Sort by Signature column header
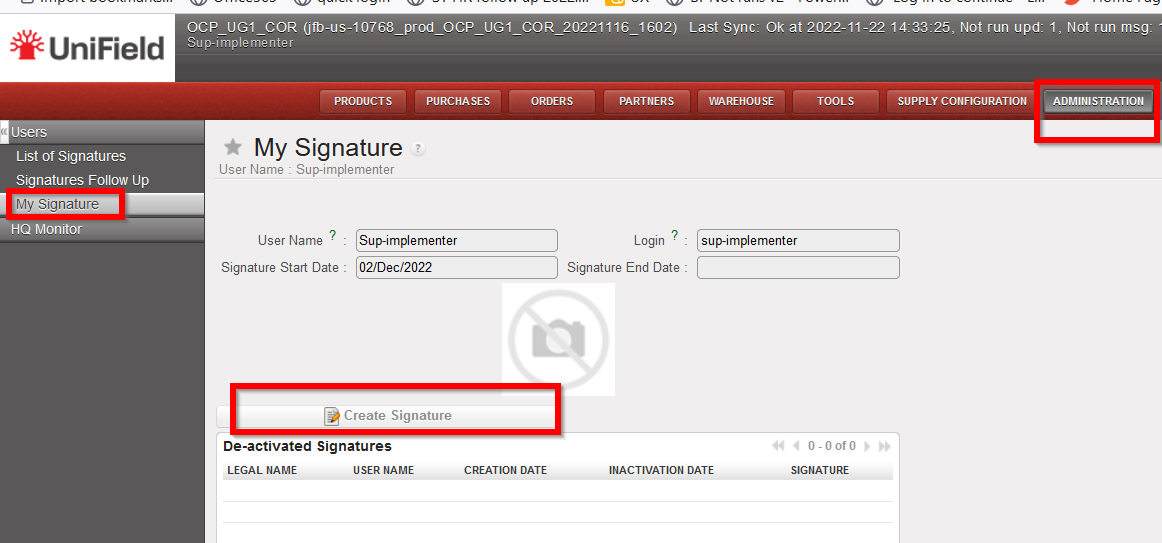Image resolution: width=1162 pixels, height=543 pixels. tap(820, 470)
